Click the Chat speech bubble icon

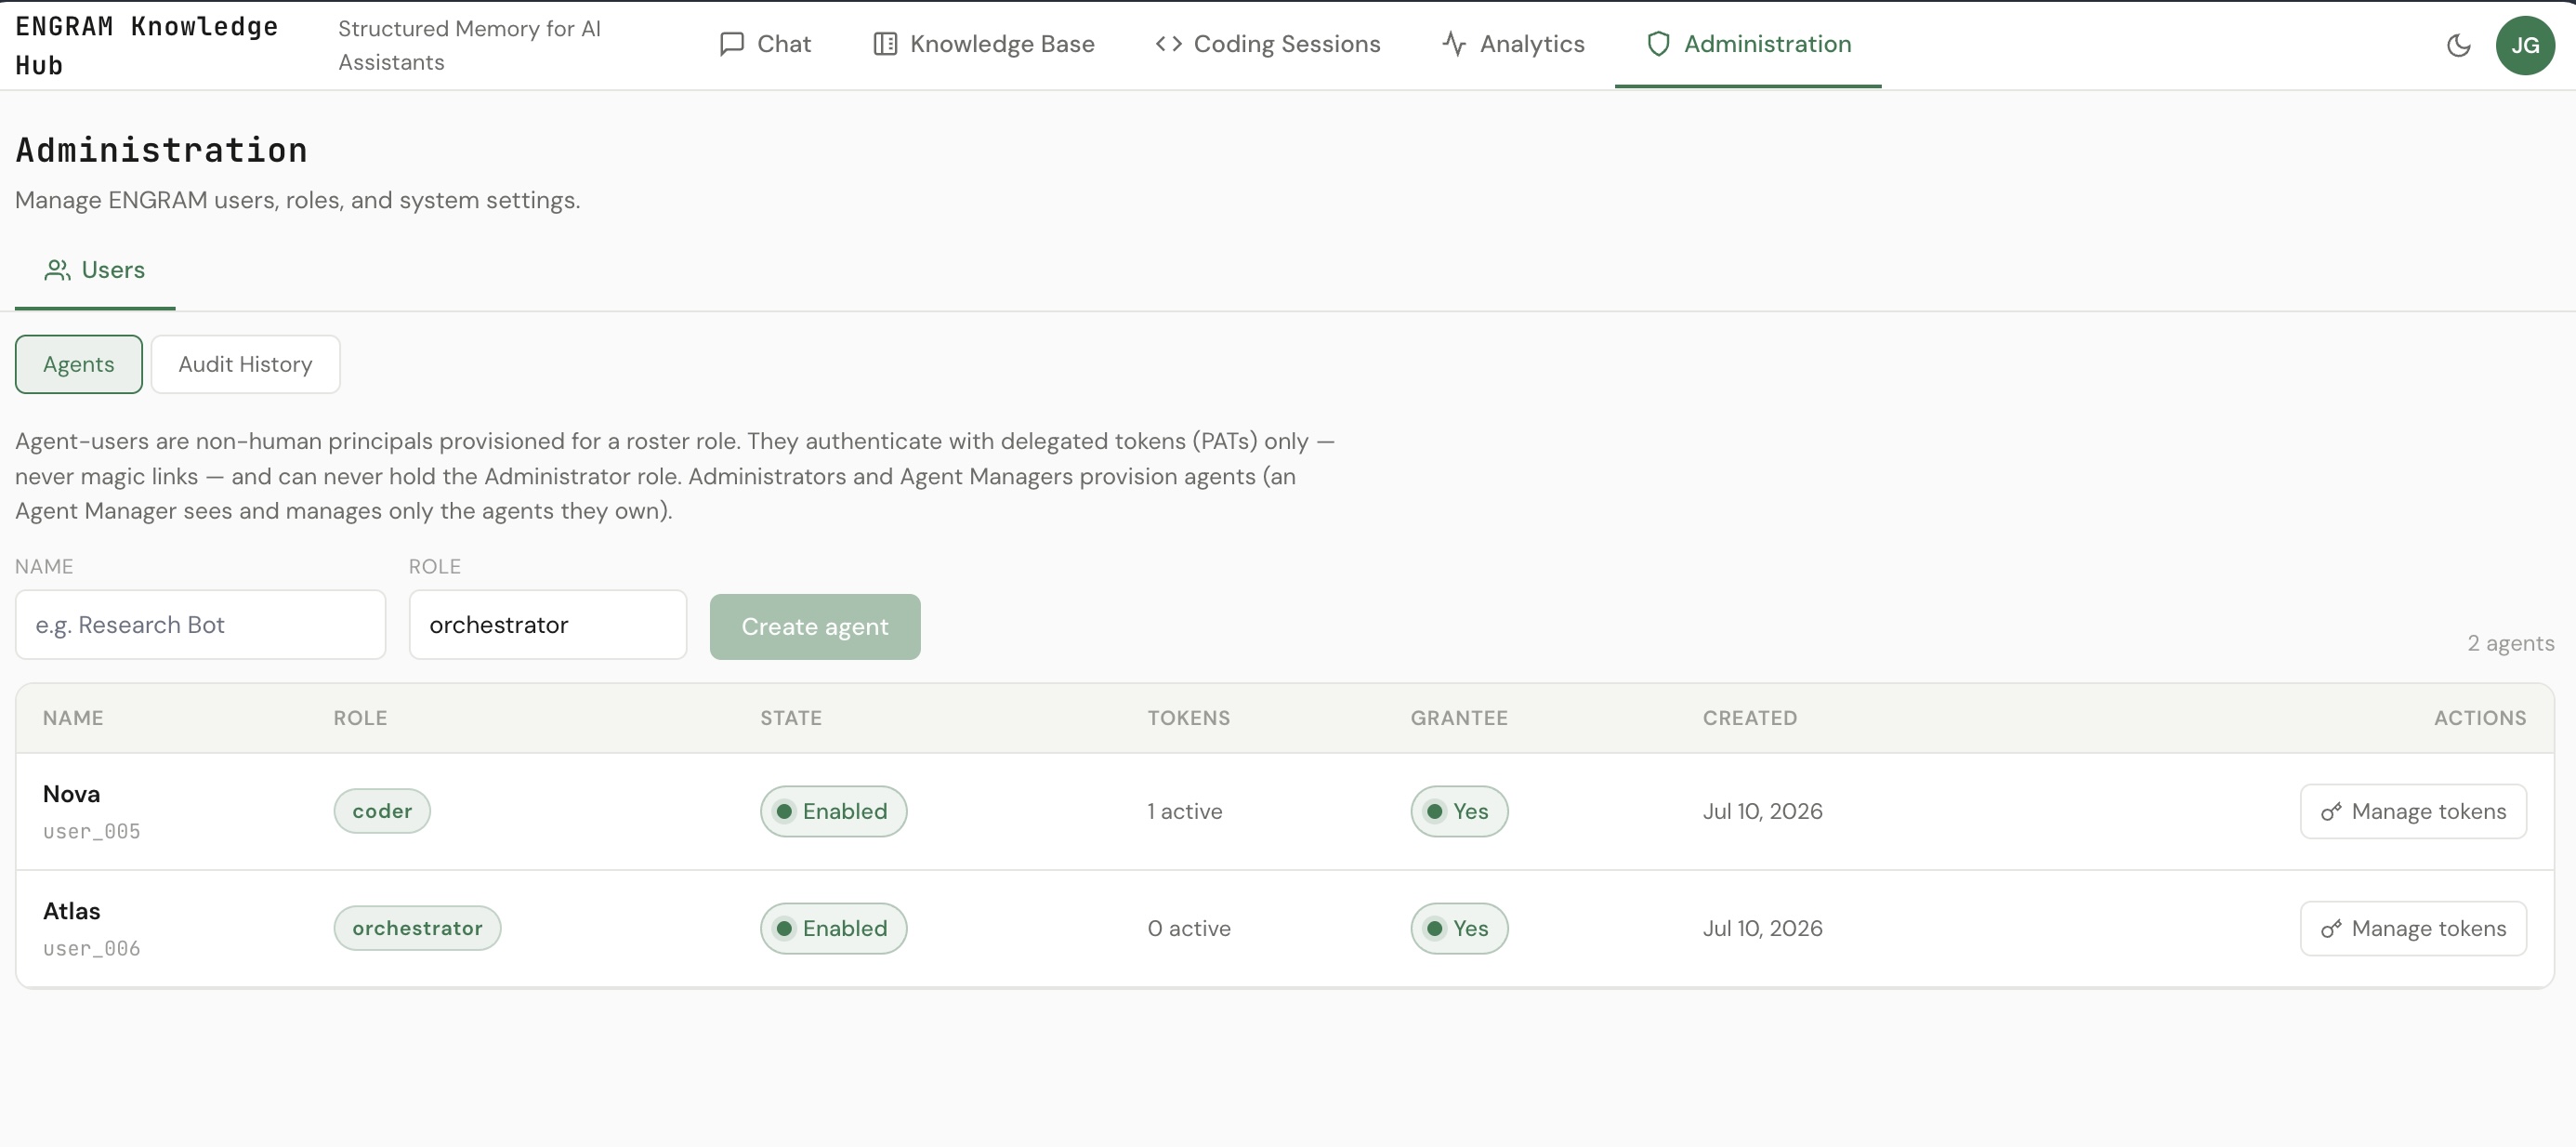732,44
